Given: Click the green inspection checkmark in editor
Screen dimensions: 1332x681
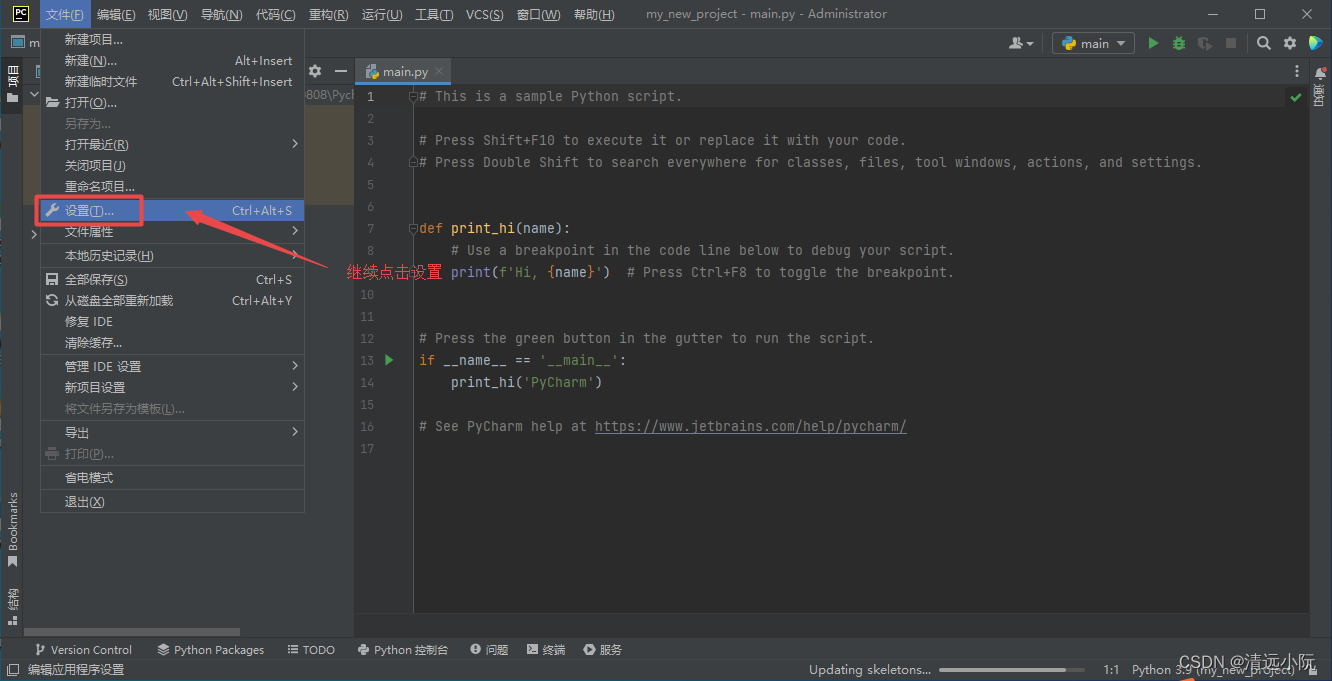Looking at the screenshot, I should 1296,97.
